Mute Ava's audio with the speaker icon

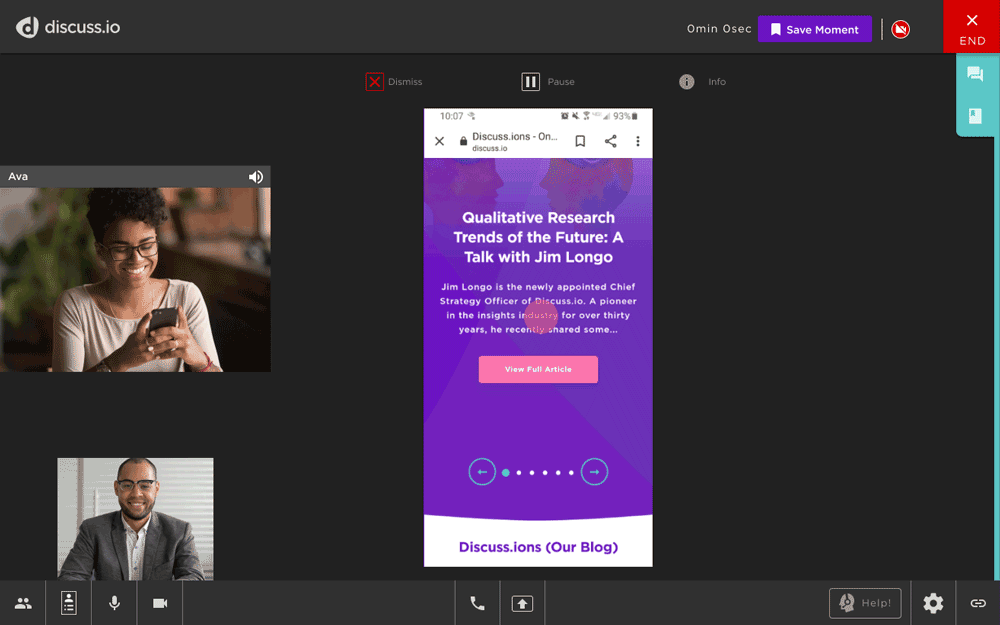[x=256, y=176]
